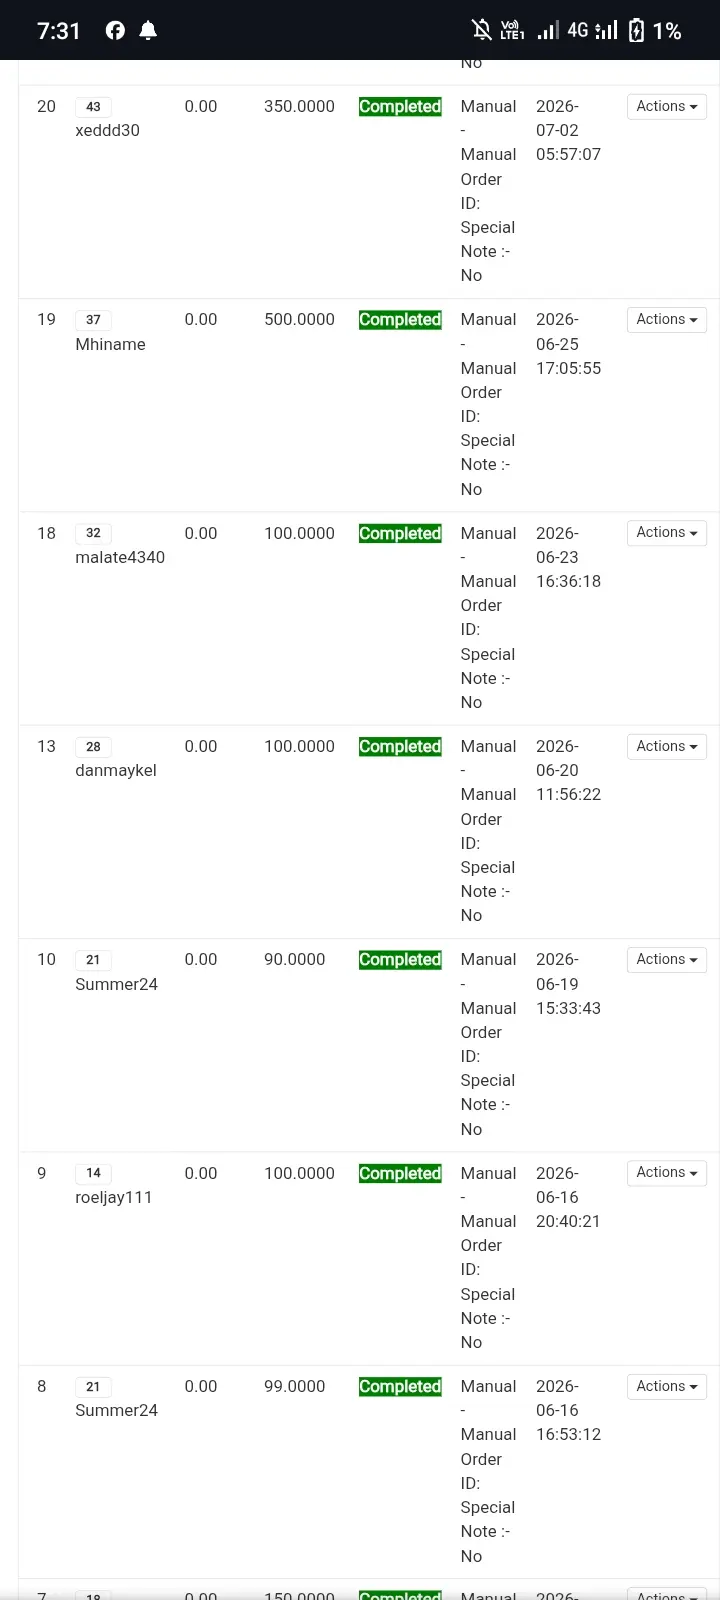Image resolution: width=720 pixels, height=1600 pixels.
Task: Tap the VoLTE indicator icon
Action: pyautogui.click(x=512, y=31)
